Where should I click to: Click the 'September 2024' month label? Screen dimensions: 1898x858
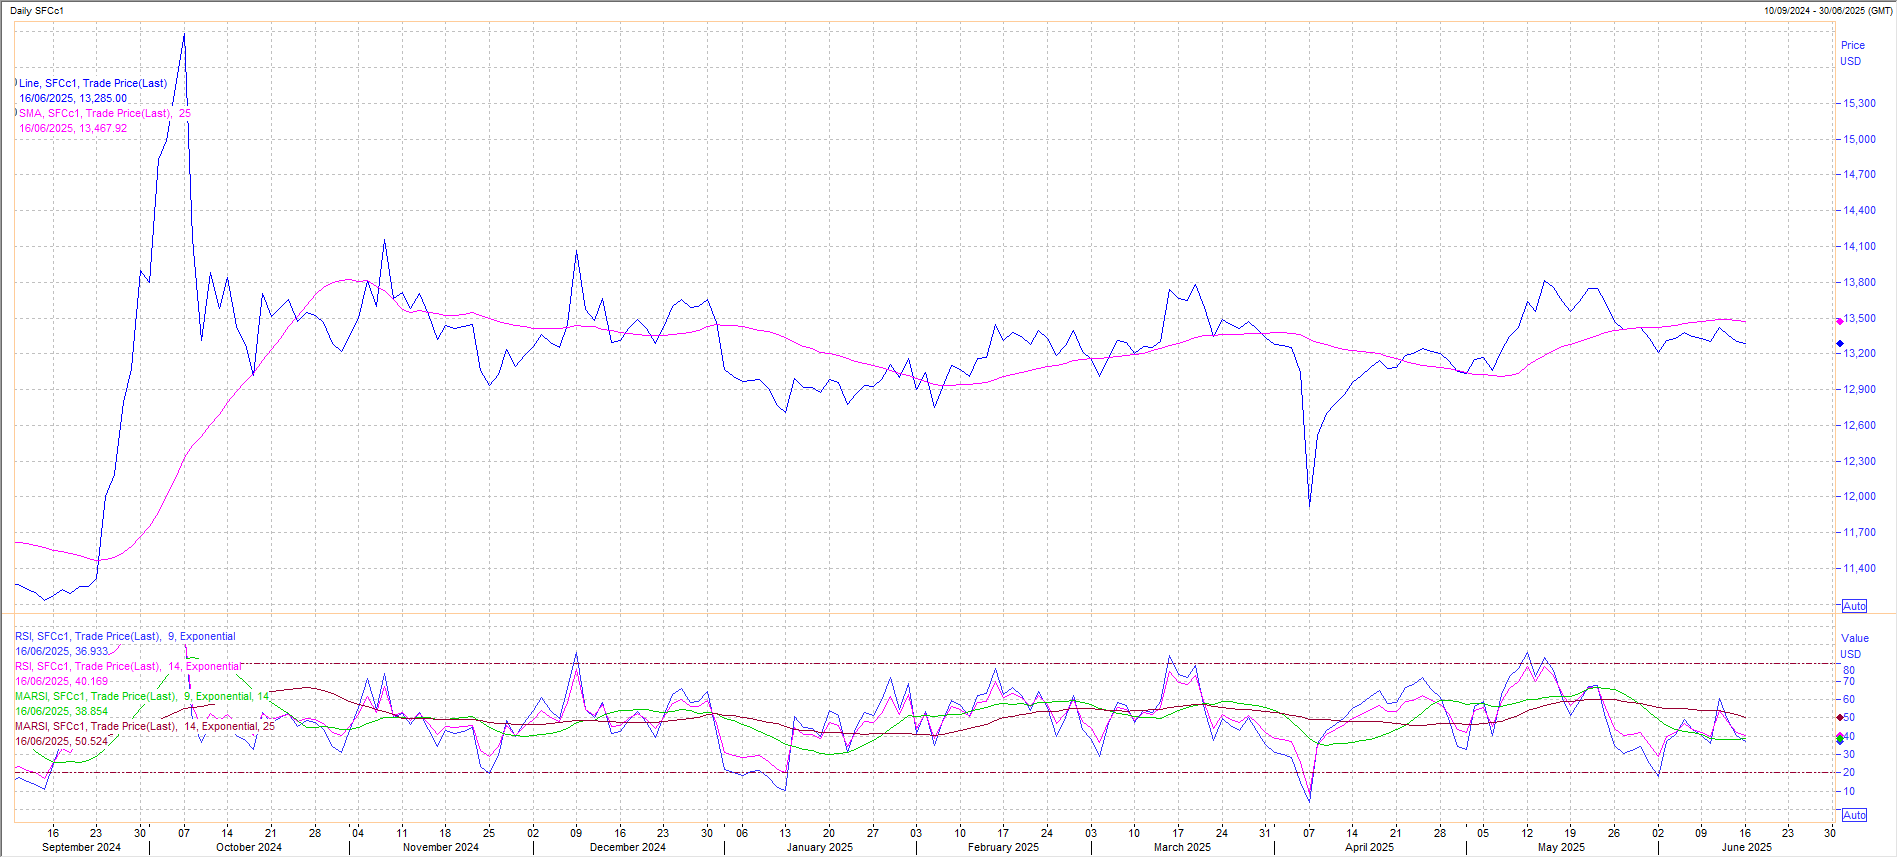click(x=81, y=848)
